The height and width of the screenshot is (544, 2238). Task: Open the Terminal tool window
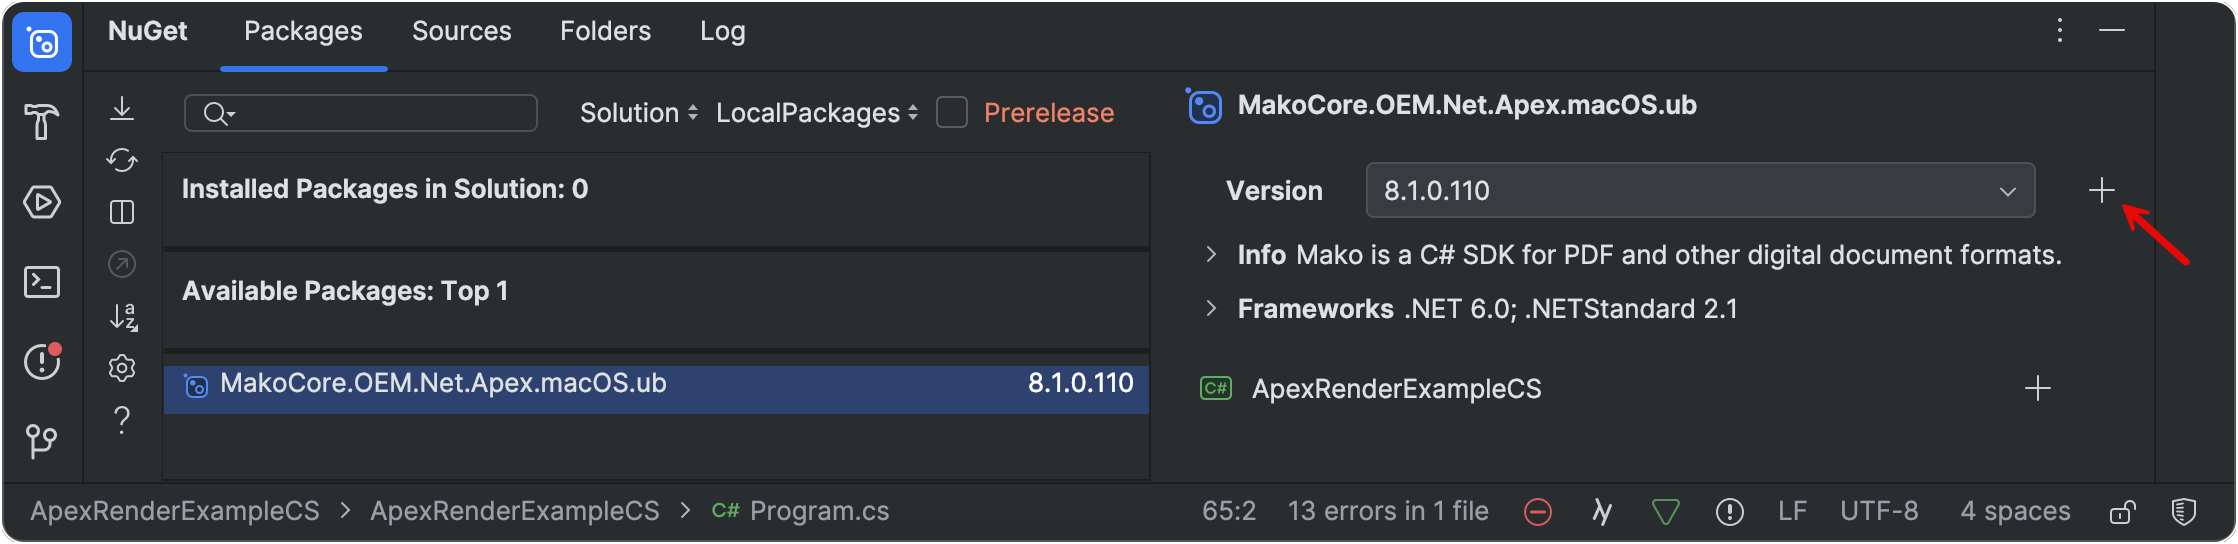coord(42,282)
